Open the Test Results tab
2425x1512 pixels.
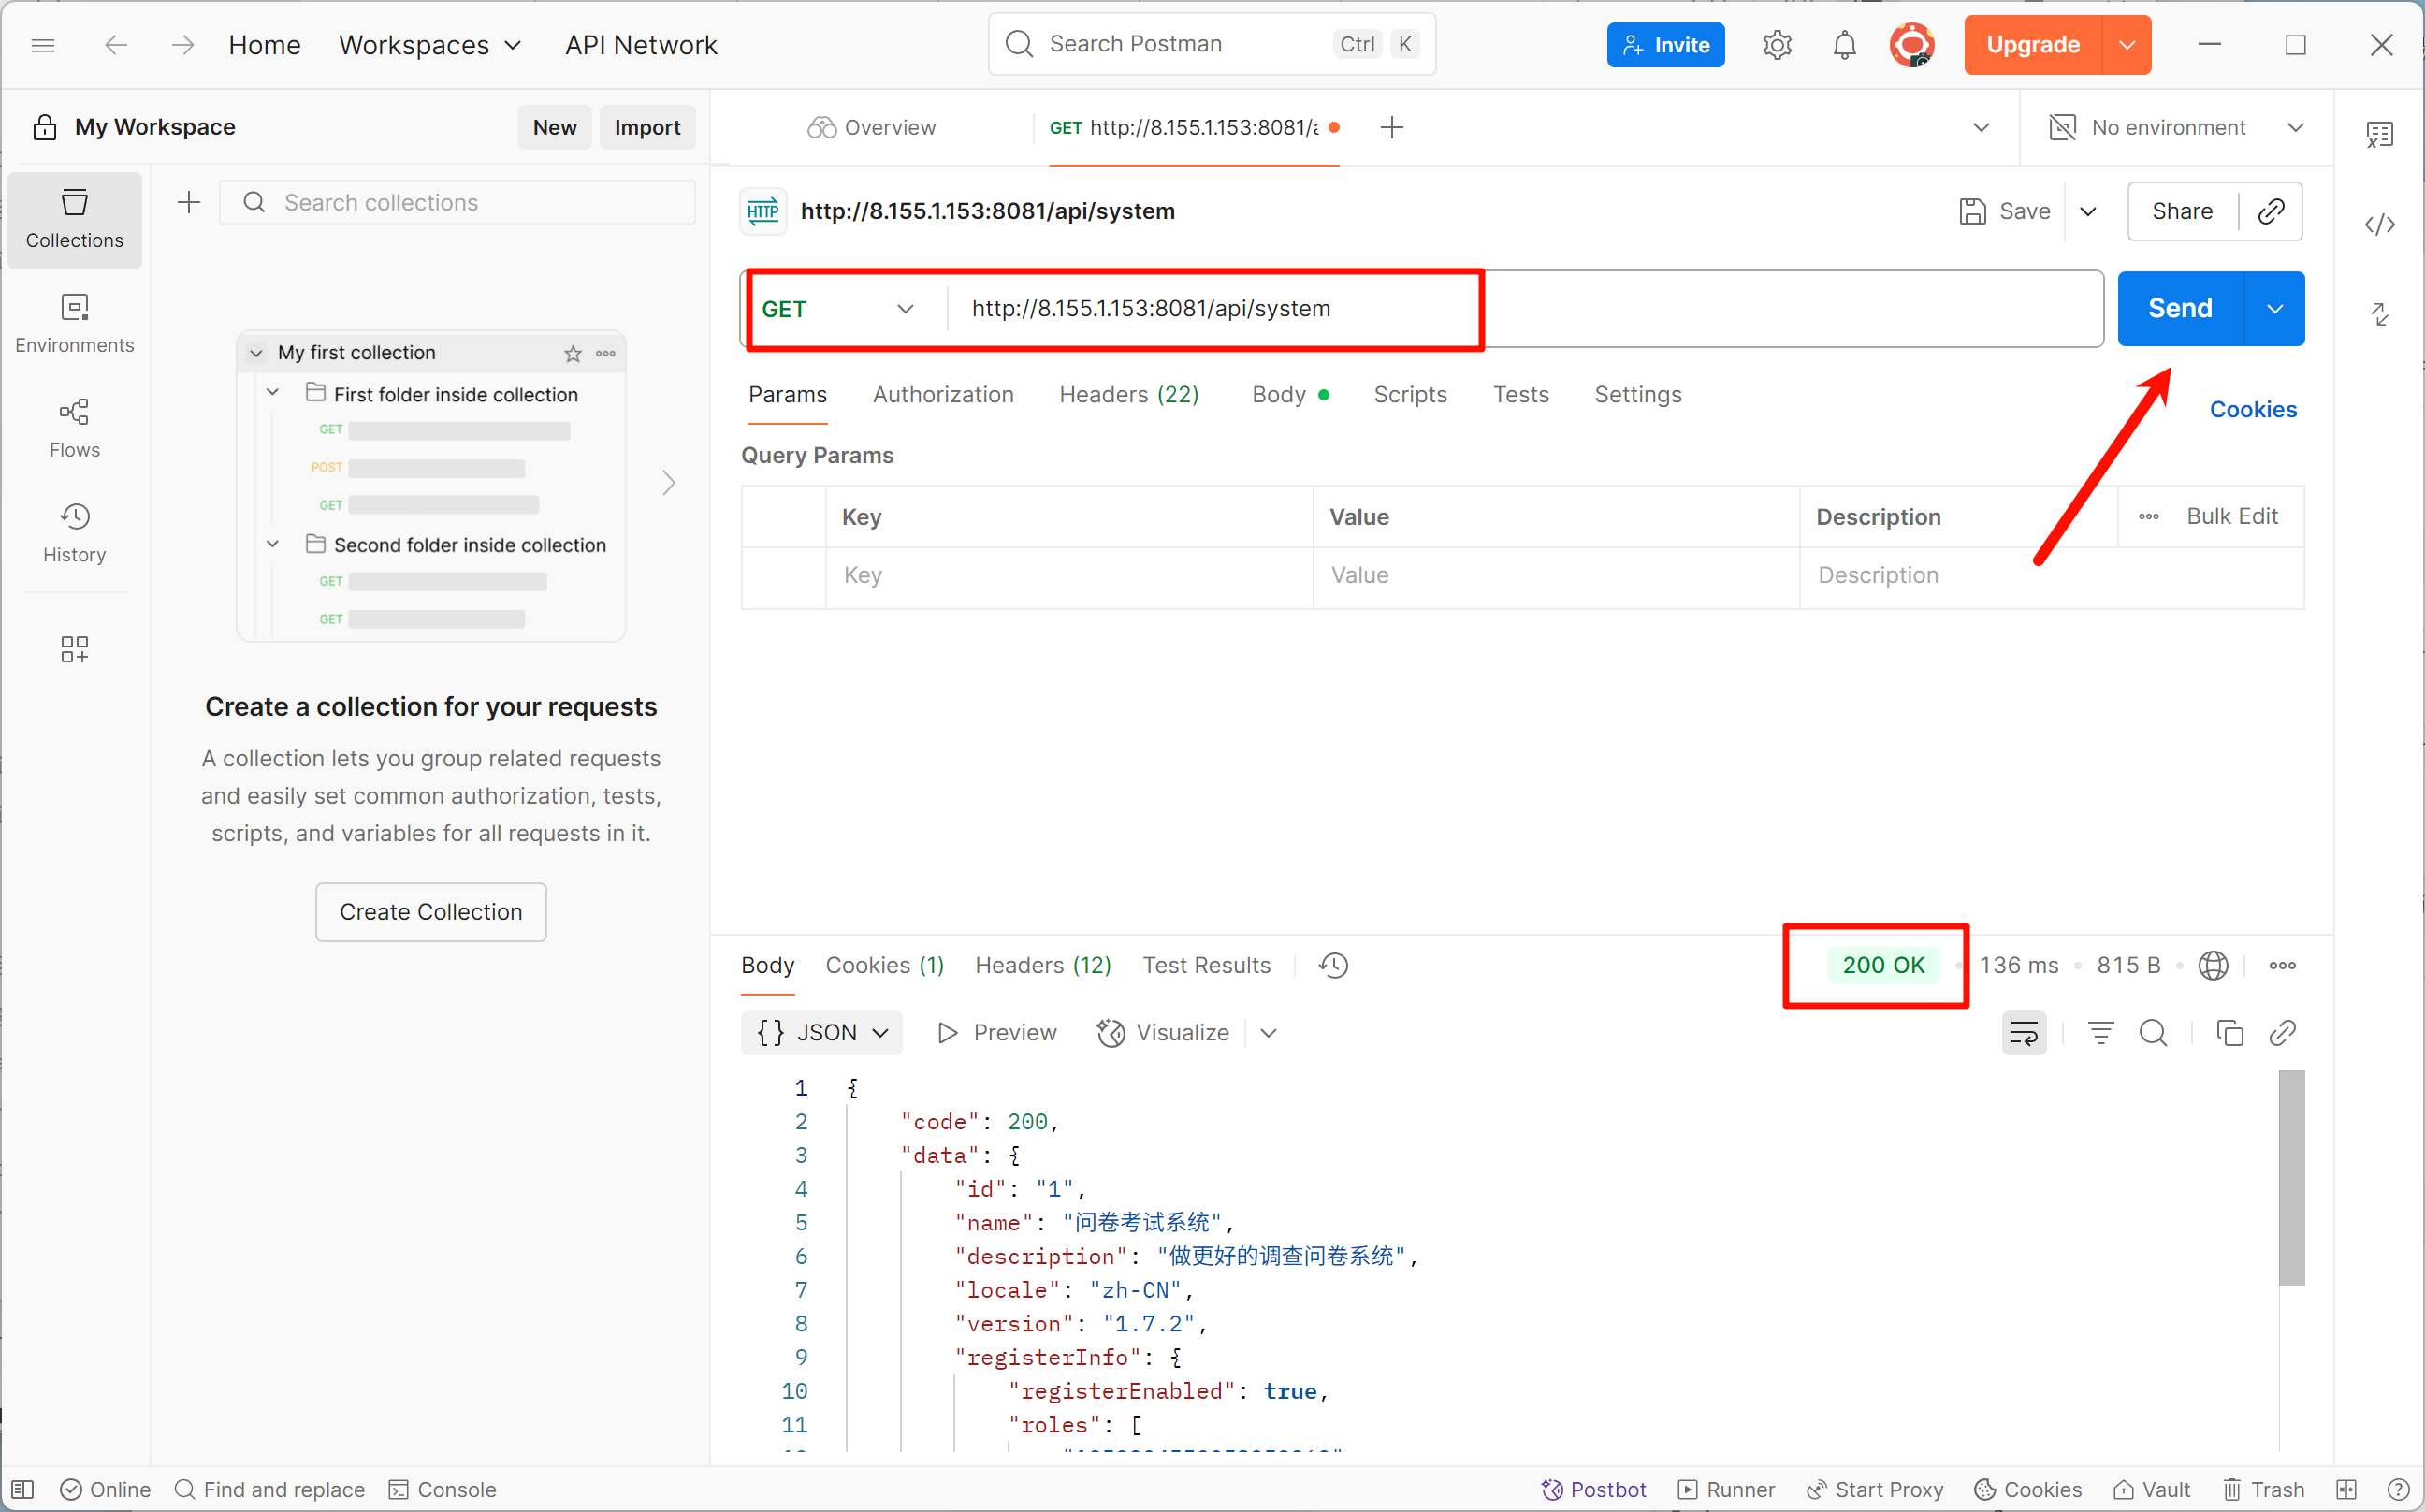[x=1206, y=965]
